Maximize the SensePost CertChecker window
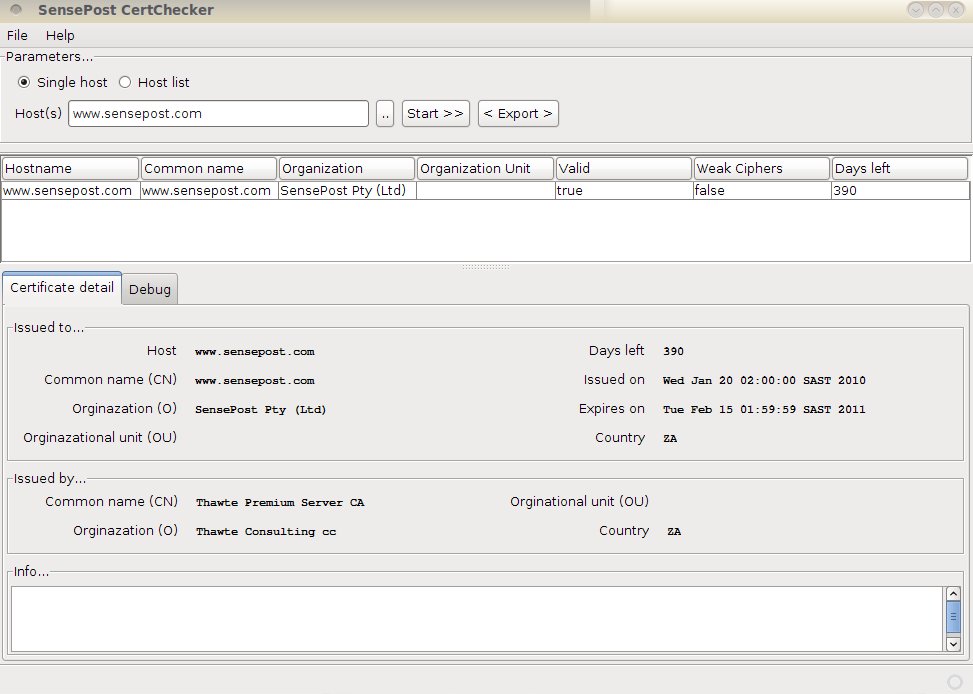Screen dimensions: 973x694 click(936, 10)
